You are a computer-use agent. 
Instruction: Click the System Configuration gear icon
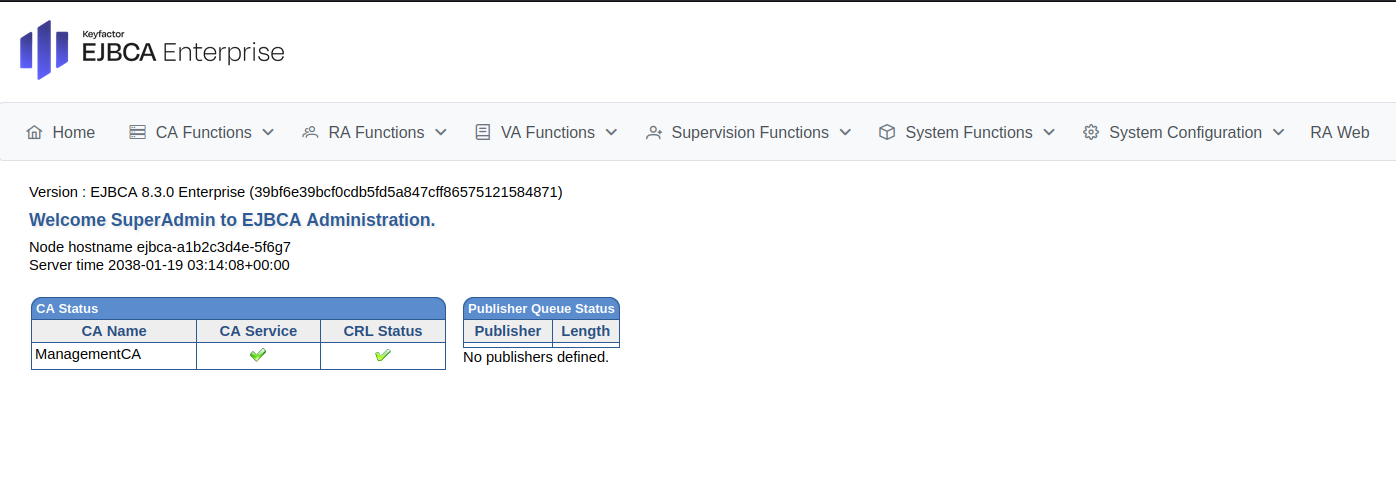[1091, 132]
